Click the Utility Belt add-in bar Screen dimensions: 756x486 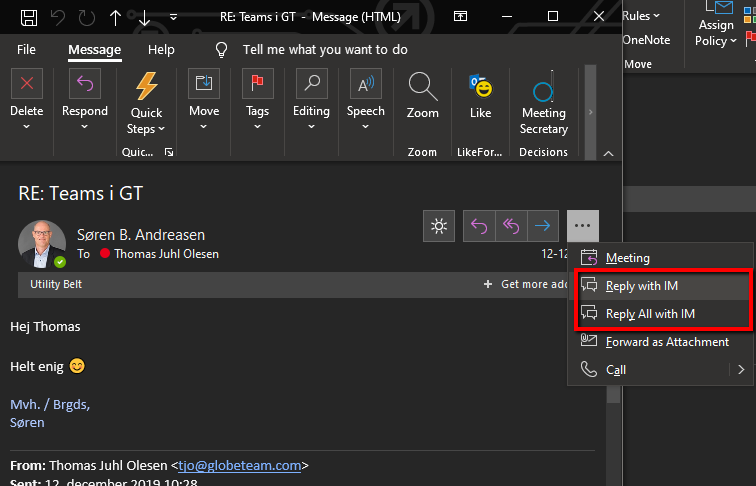point(56,284)
